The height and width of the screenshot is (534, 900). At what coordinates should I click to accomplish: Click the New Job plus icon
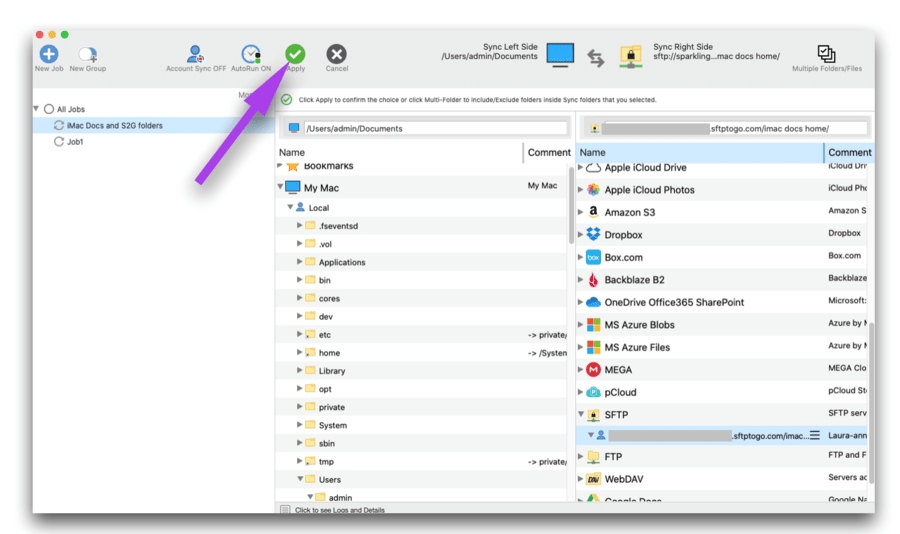click(x=49, y=54)
